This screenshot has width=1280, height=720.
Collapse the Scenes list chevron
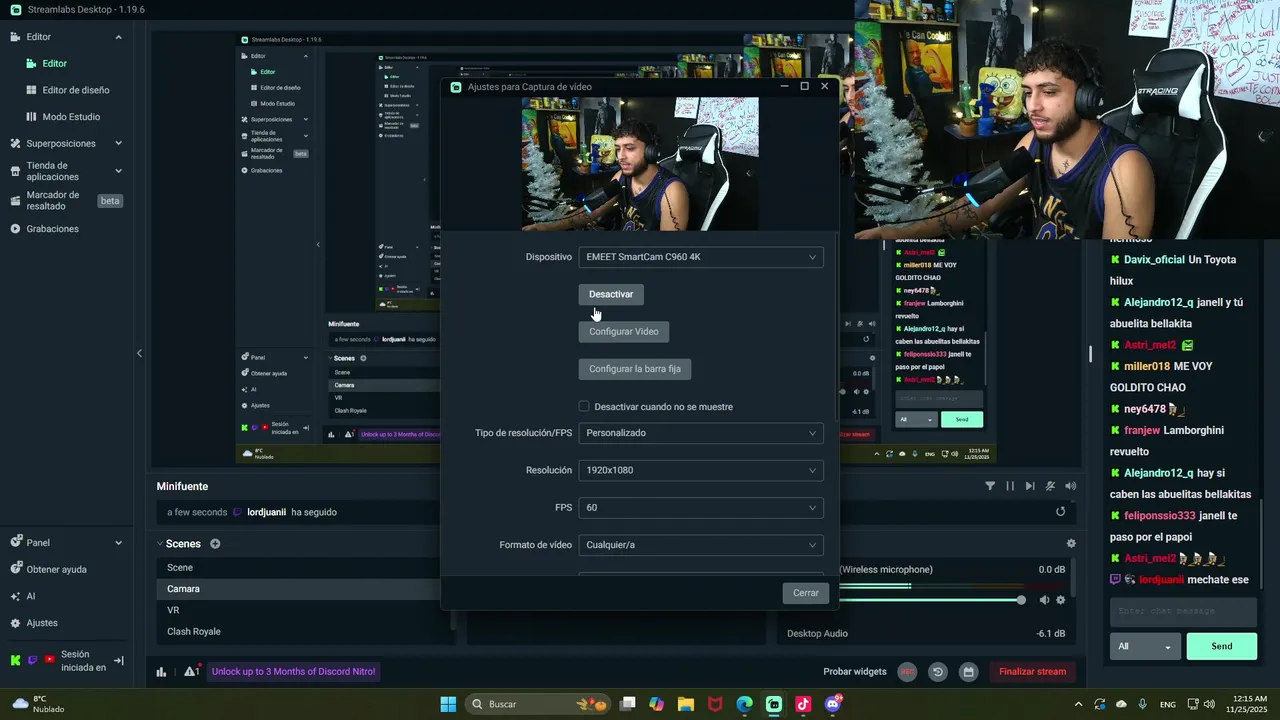click(x=159, y=544)
